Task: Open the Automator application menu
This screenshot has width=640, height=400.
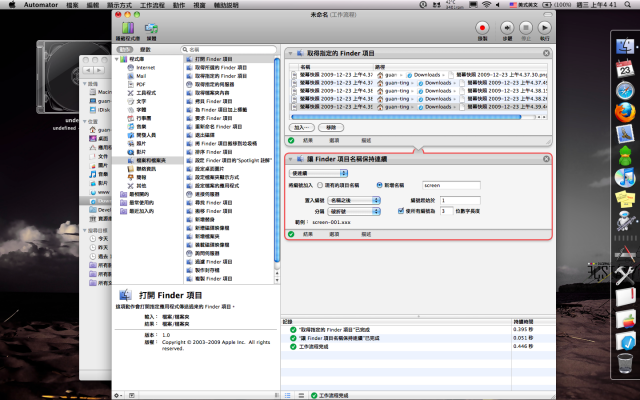Action: [41, 5]
